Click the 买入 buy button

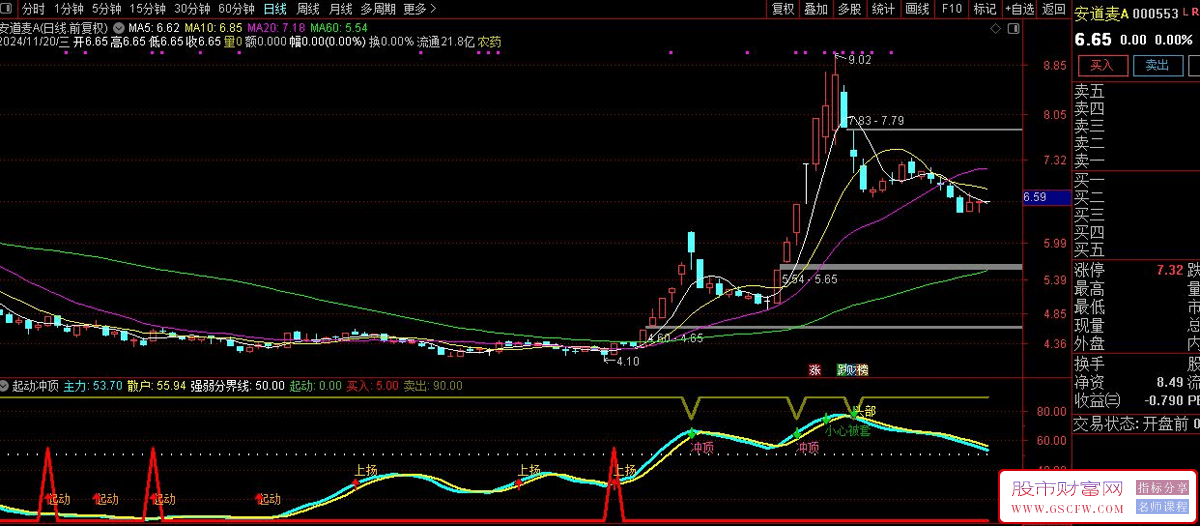pyautogui.click(x=1101, y=65)
